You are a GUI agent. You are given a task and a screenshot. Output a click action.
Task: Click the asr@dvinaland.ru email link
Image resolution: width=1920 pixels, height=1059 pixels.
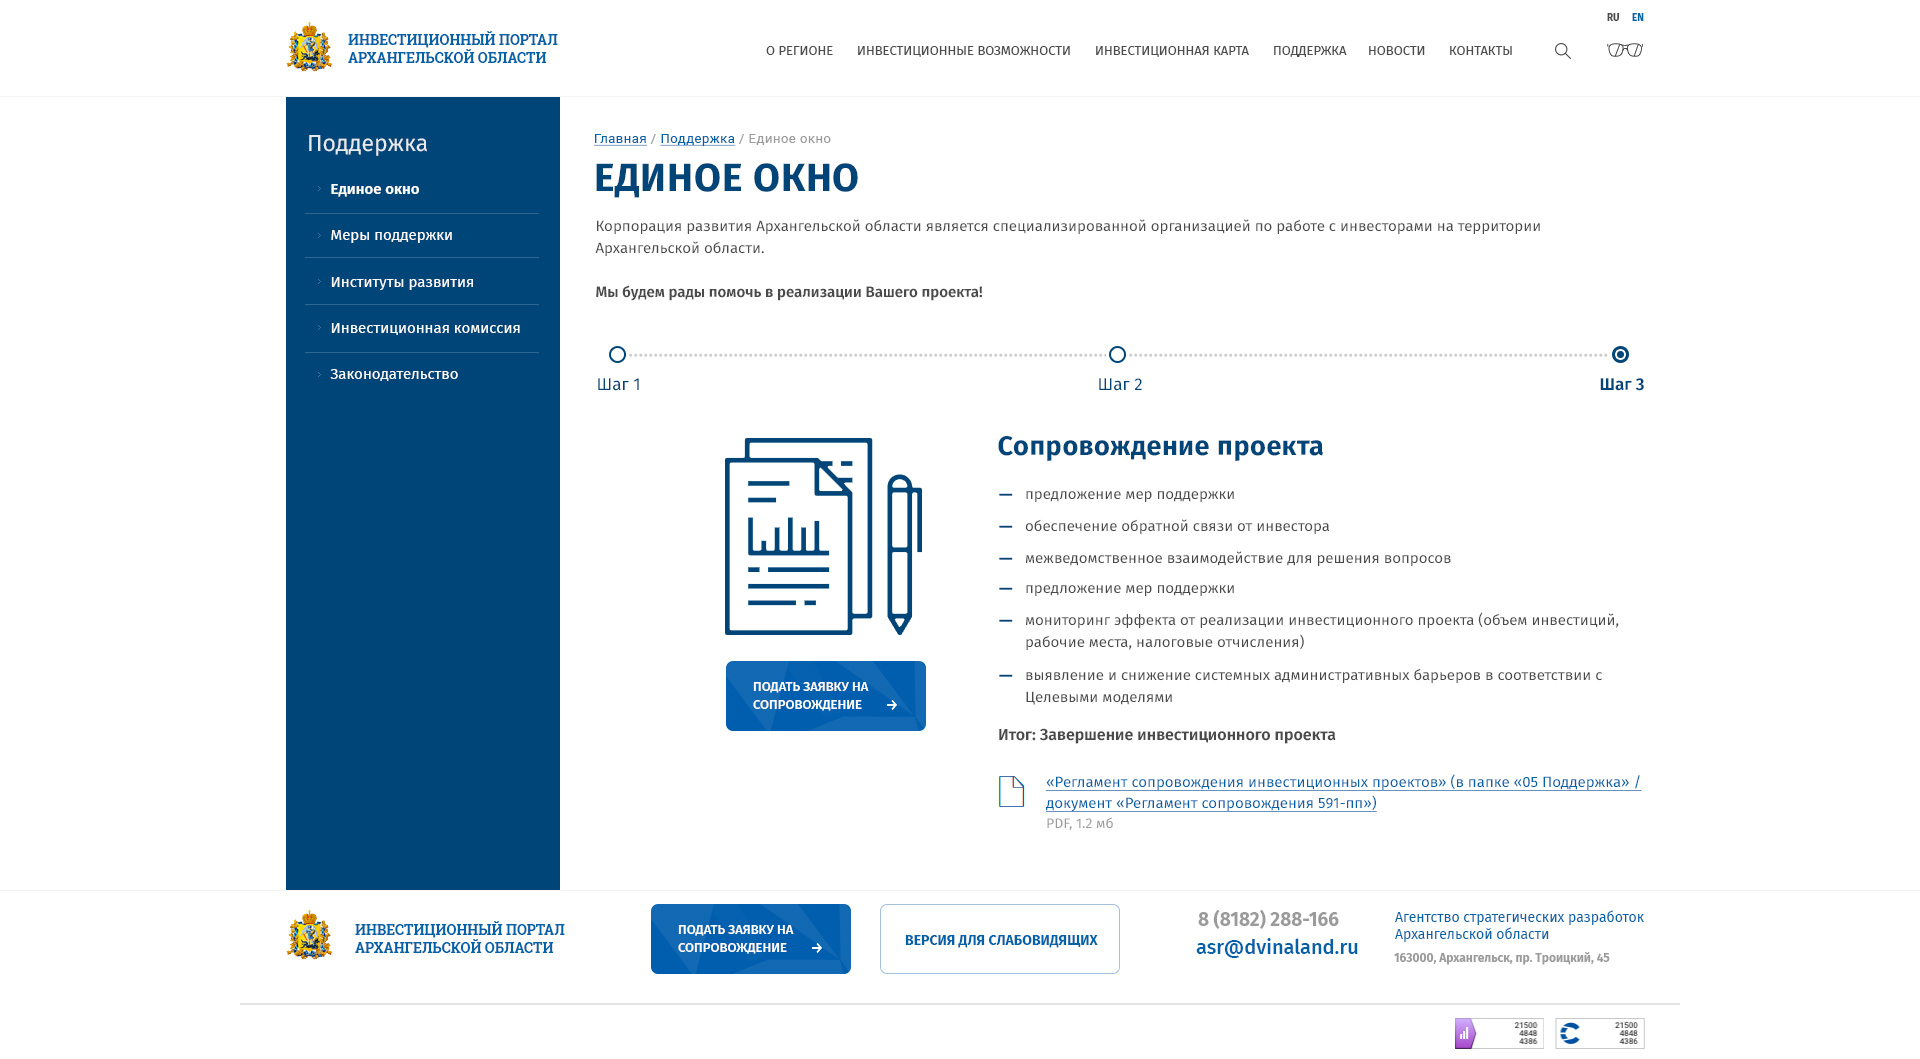click(1276, 947)
